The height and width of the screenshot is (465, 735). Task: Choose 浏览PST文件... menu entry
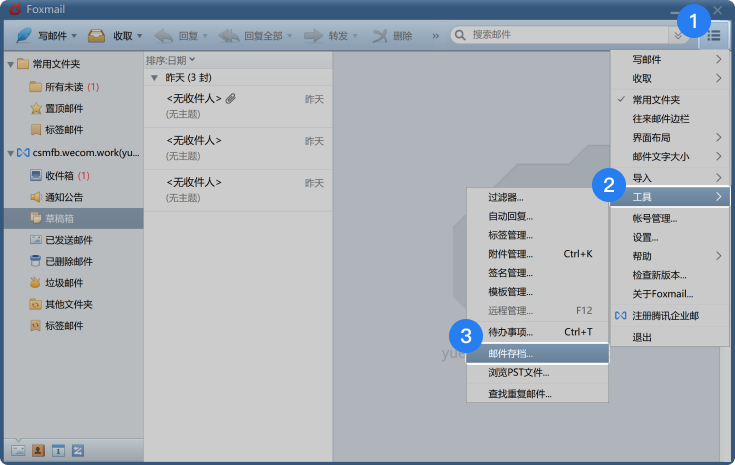(537, 373)
